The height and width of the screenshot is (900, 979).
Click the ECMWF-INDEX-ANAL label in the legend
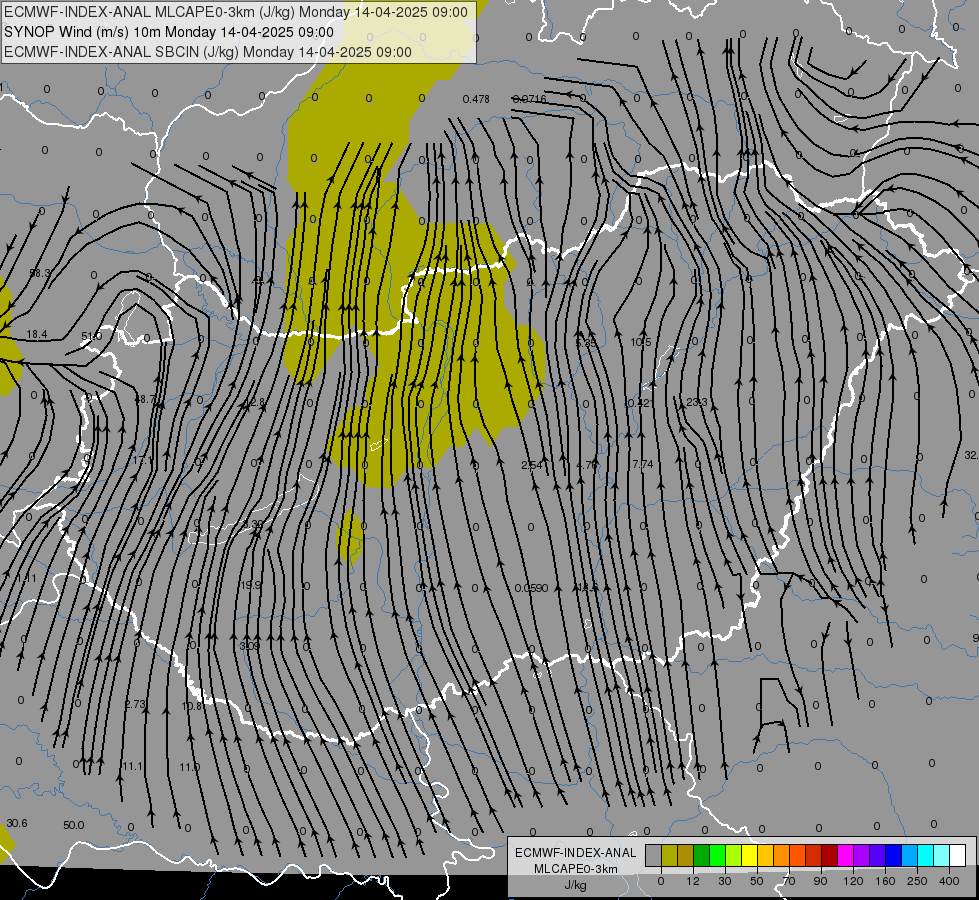point(575,853)
